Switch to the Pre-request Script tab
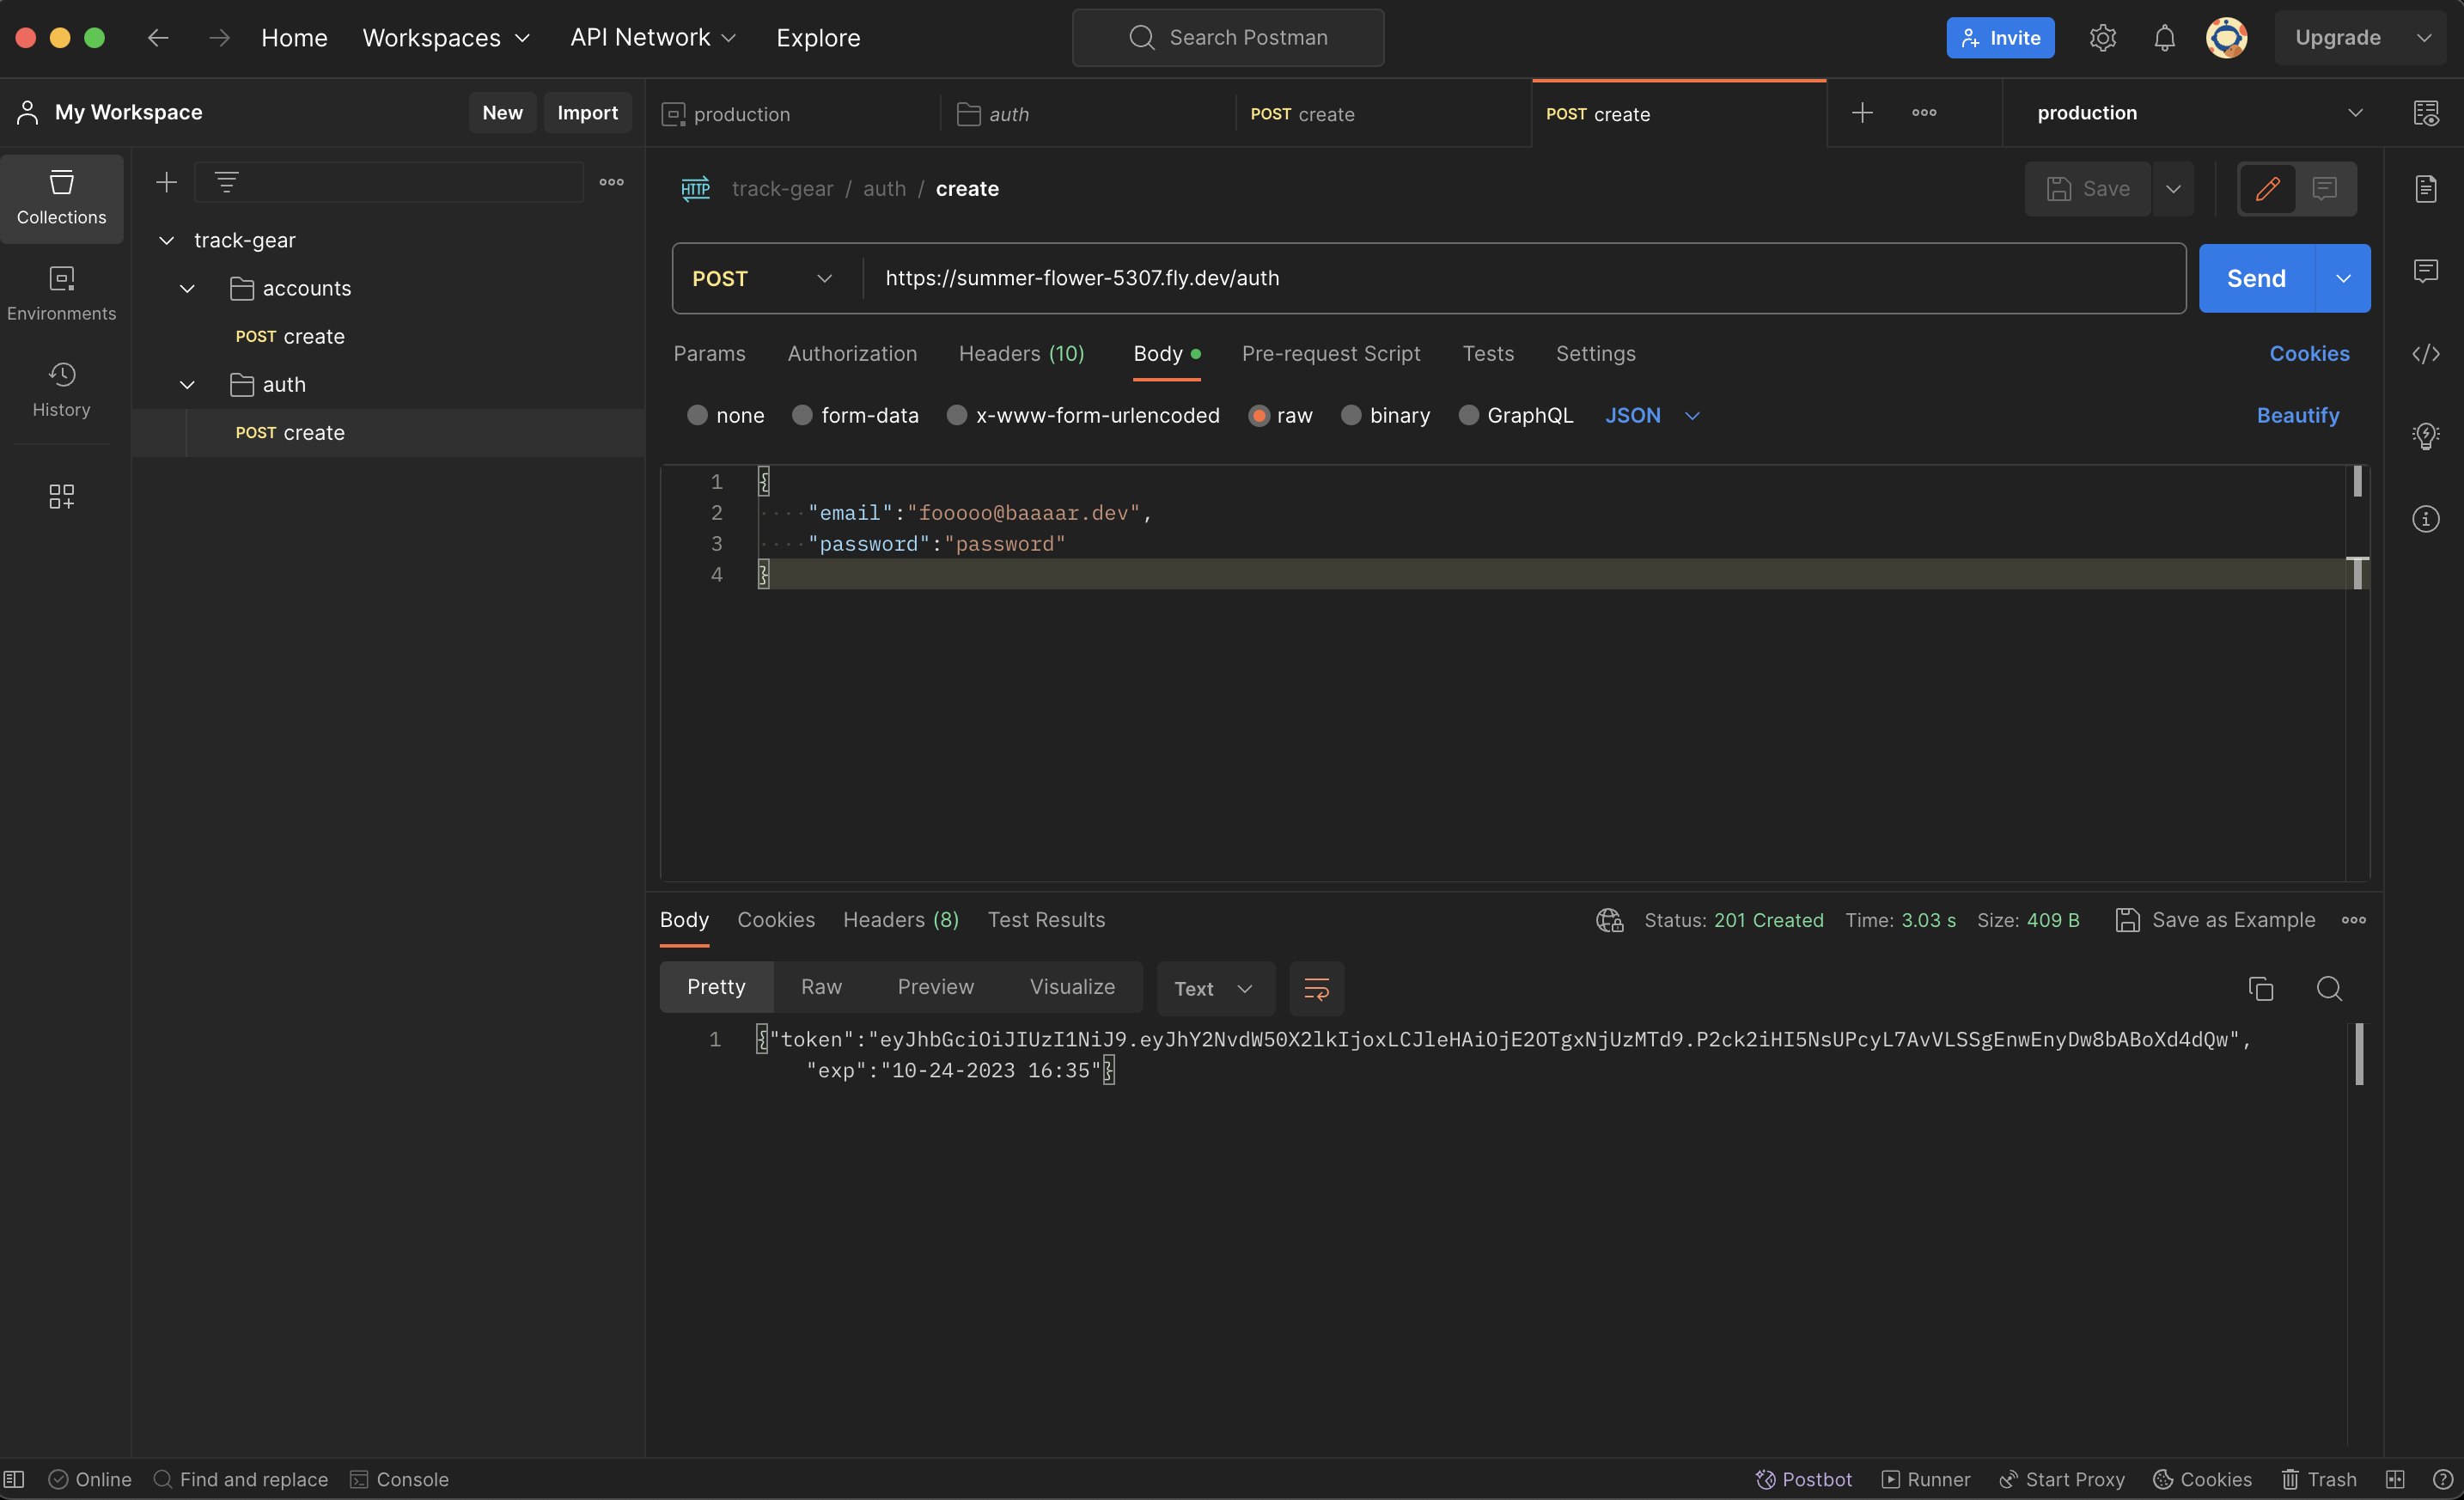 [1330, 354]
